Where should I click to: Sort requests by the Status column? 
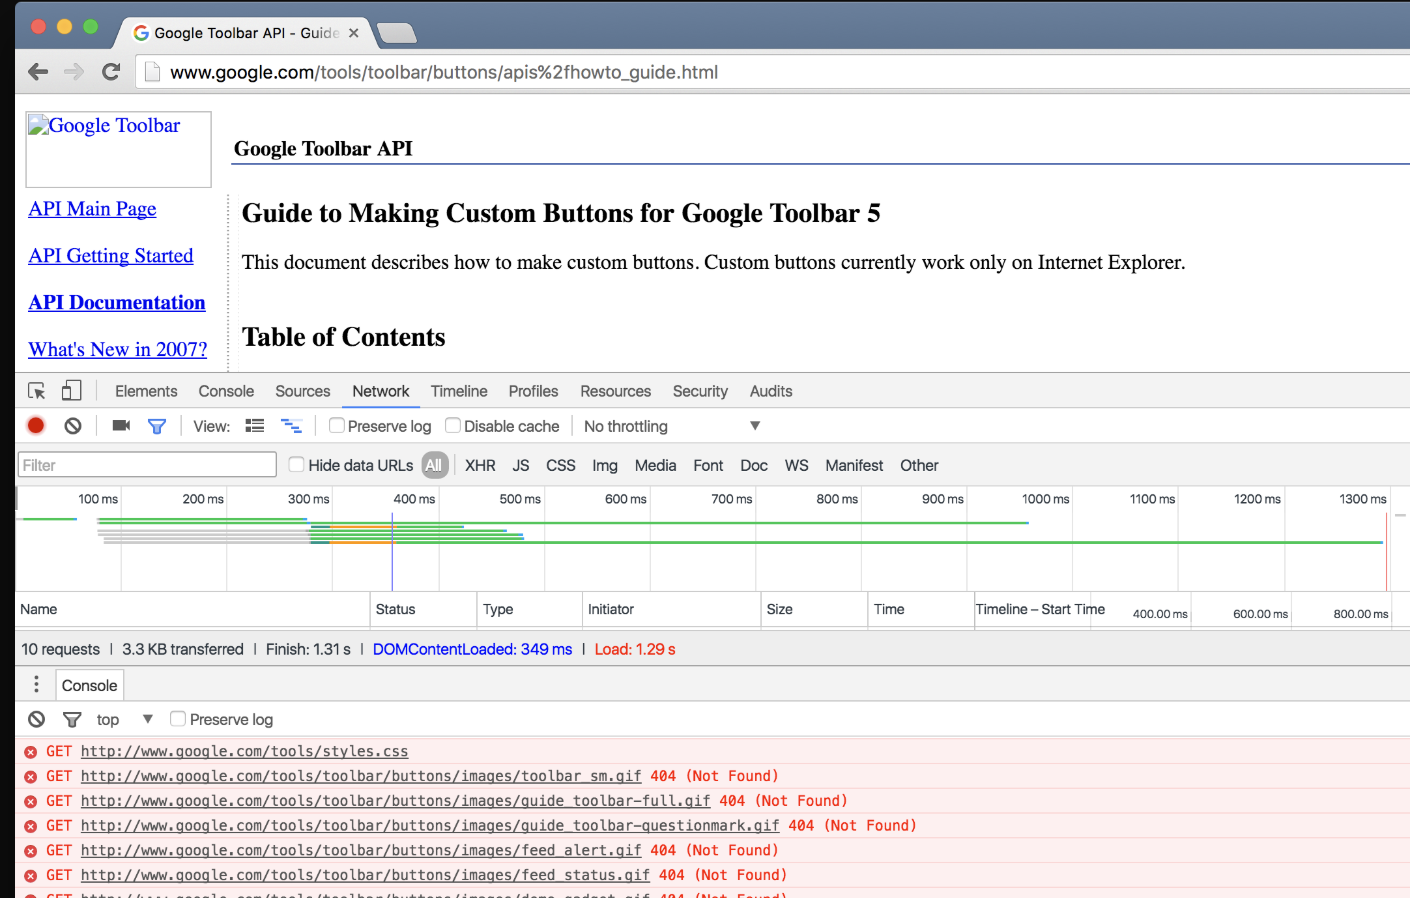tap(423, 609)
